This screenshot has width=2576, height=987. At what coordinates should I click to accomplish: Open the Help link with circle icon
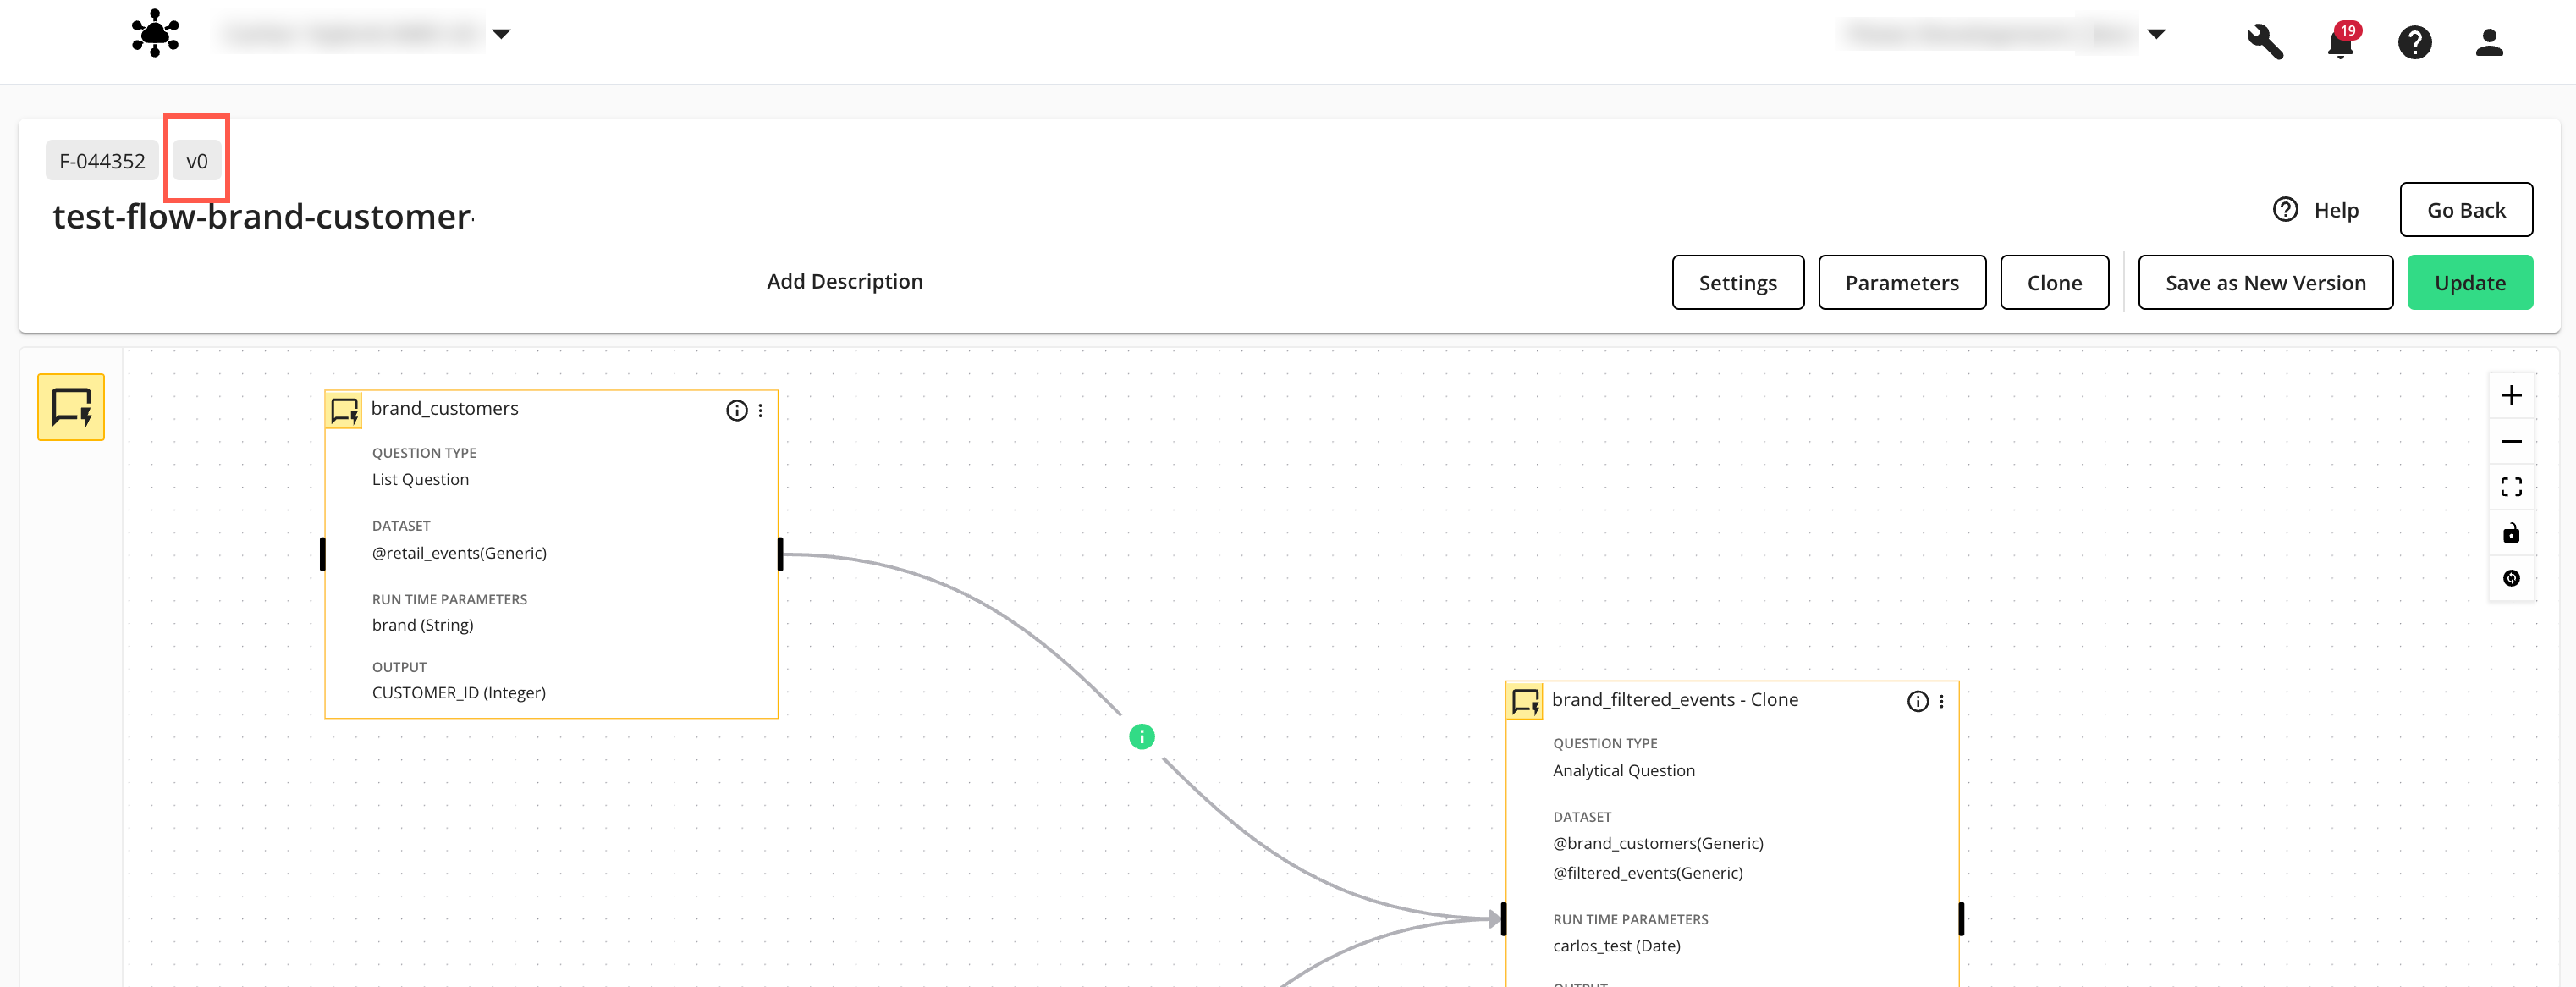pos(2315,210)
